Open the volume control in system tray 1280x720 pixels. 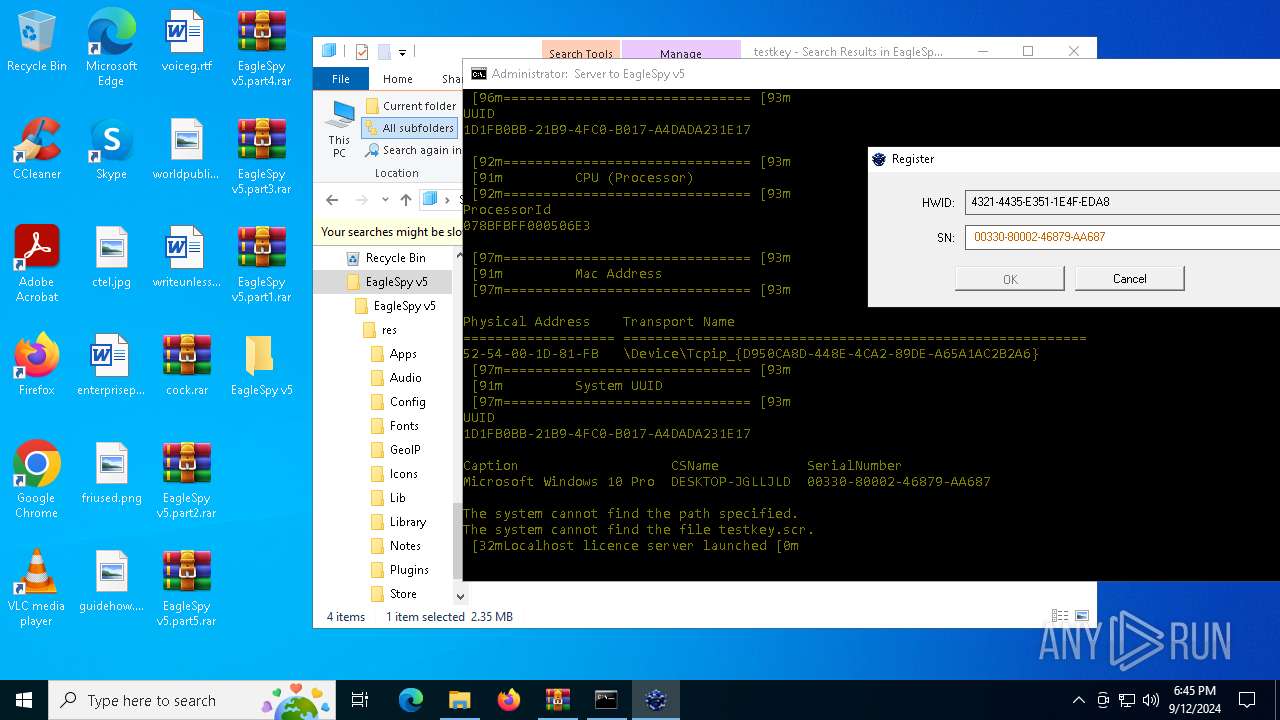pos(1150,700)
